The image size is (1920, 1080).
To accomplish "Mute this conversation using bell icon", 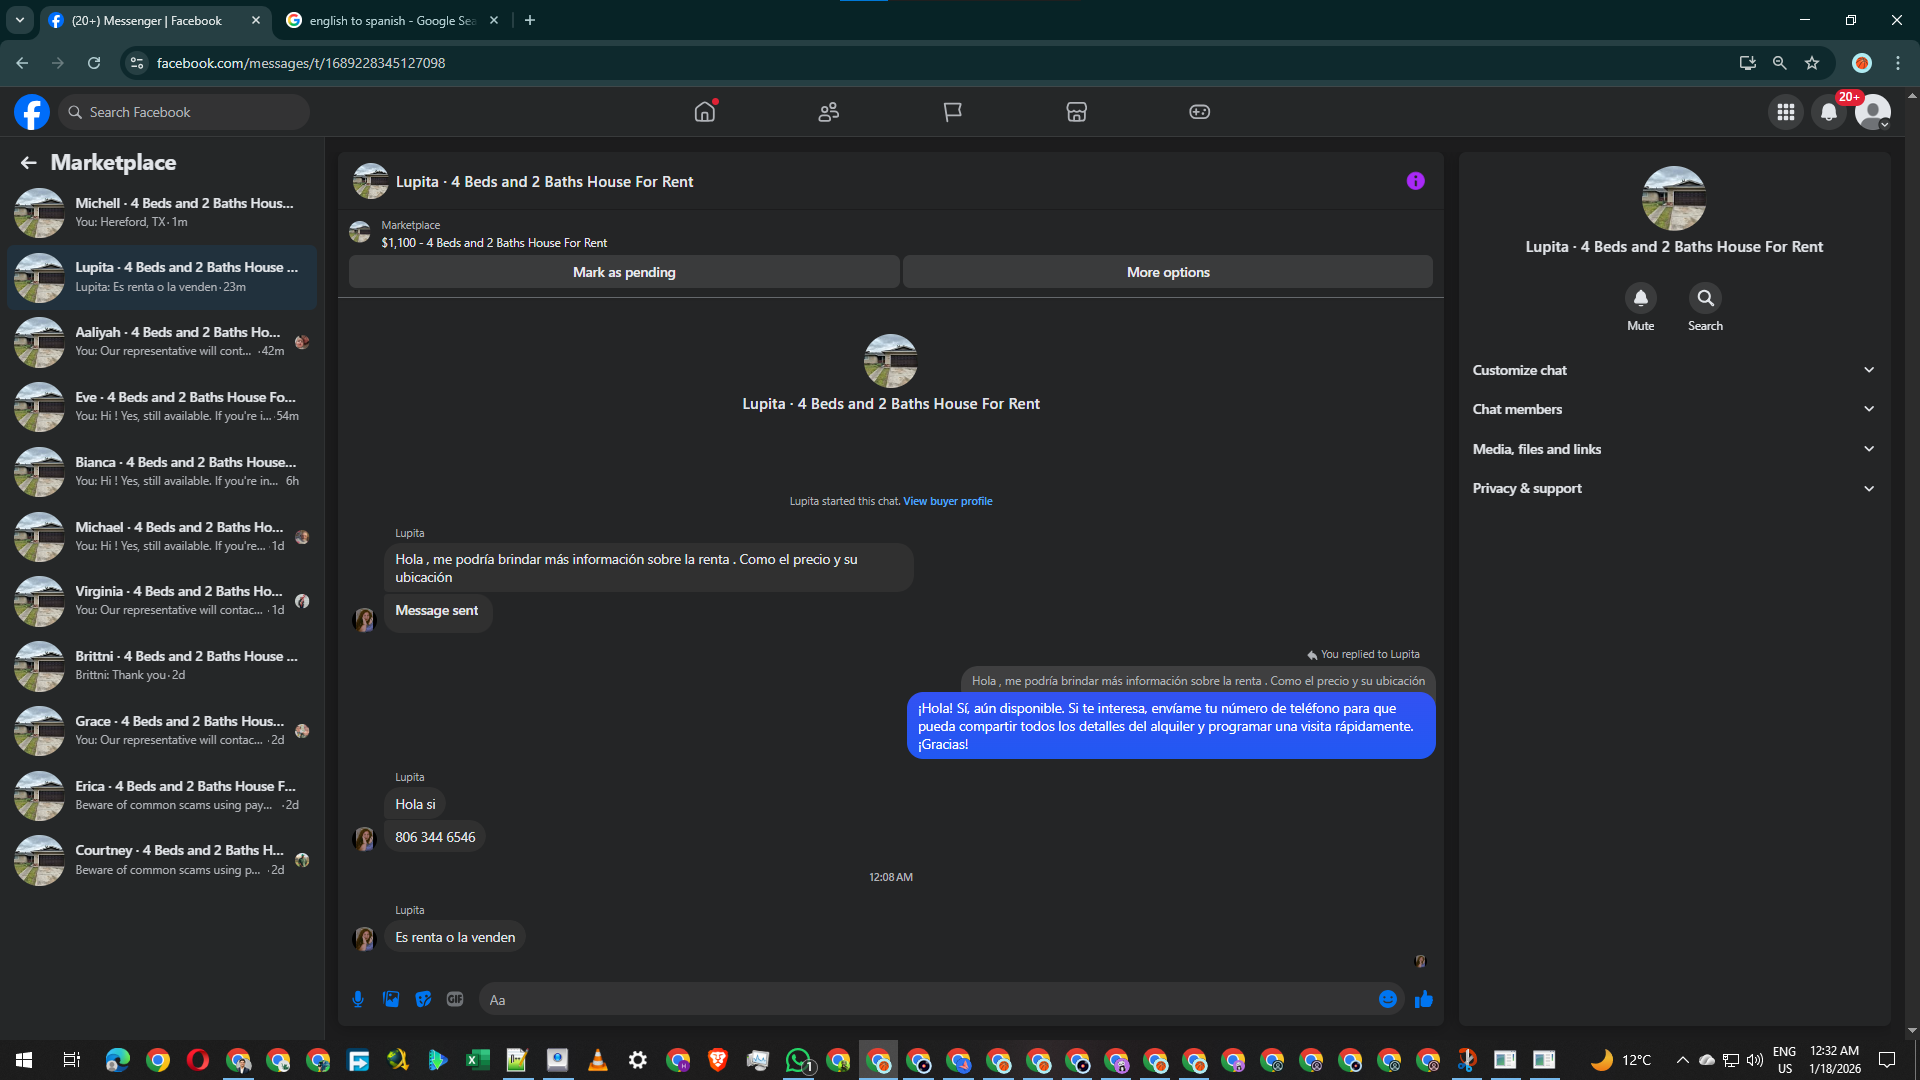I will pyautogui.click(x=1640, y=298).
